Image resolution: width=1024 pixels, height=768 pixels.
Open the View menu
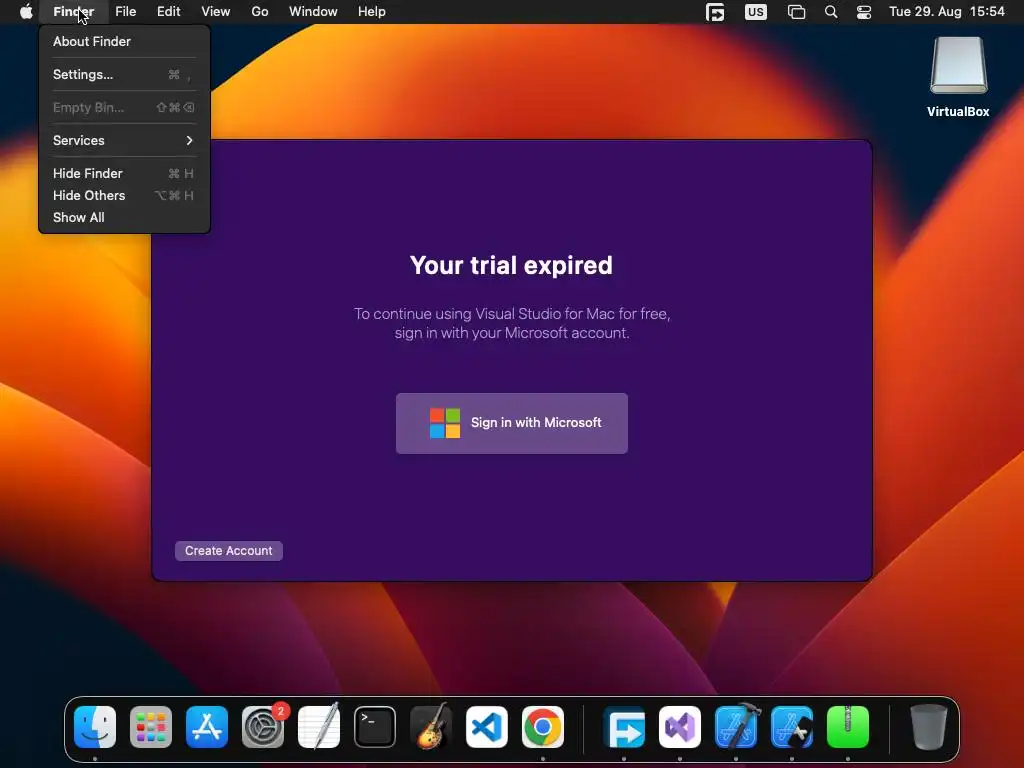pyautogui.click(x=216, y=12)
